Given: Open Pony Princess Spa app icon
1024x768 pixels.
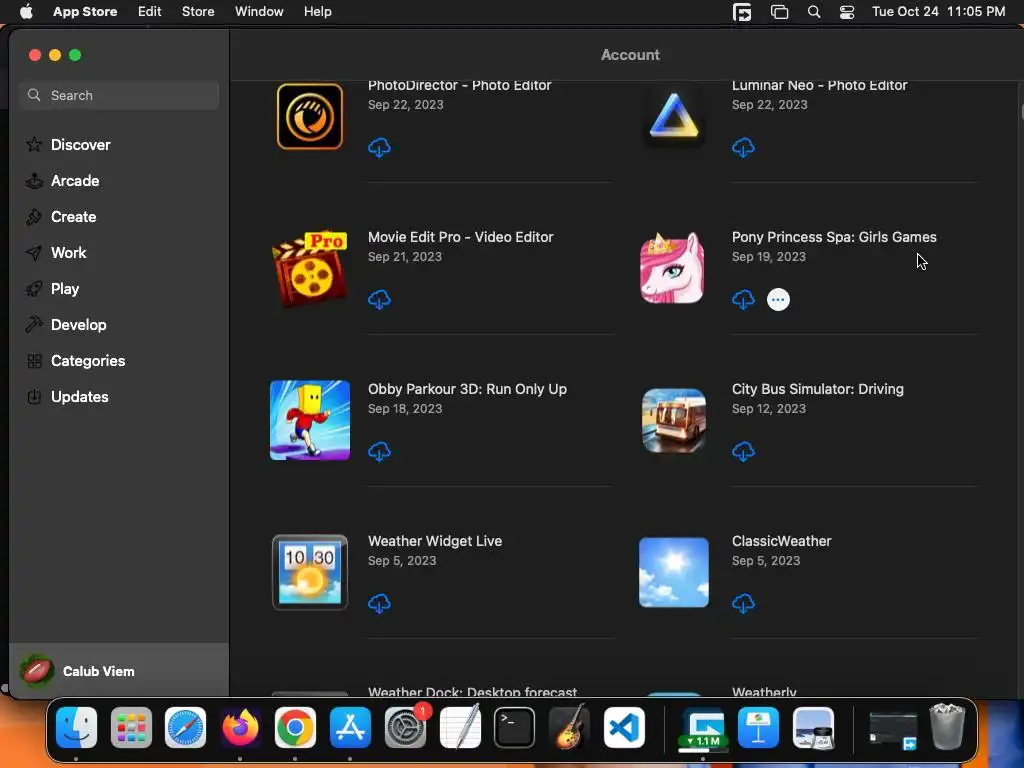Looking at the screenshot, I should (x=673, y=268).
